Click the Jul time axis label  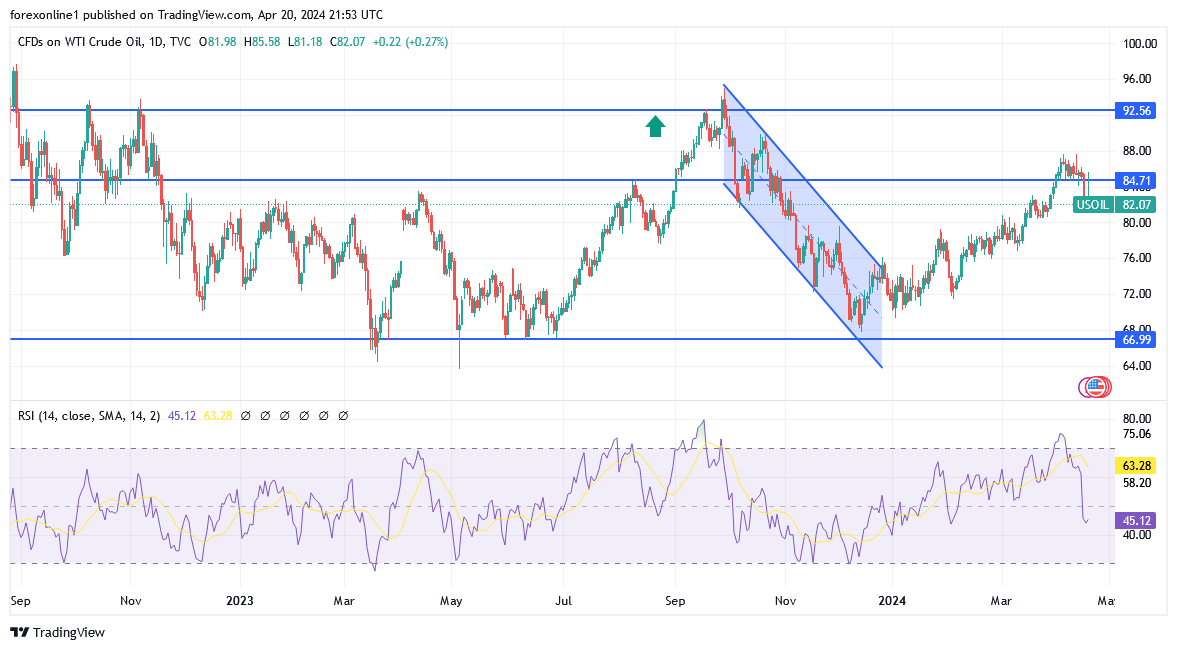coord(563,600)
